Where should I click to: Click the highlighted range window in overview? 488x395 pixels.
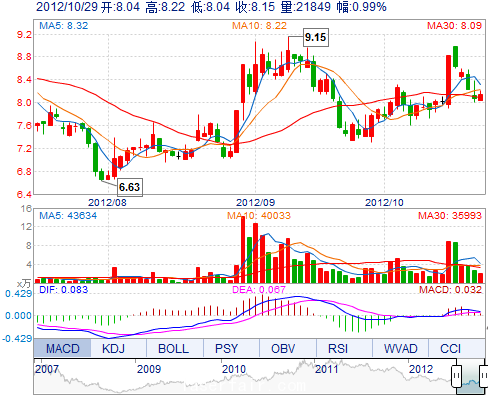(471, 377)
